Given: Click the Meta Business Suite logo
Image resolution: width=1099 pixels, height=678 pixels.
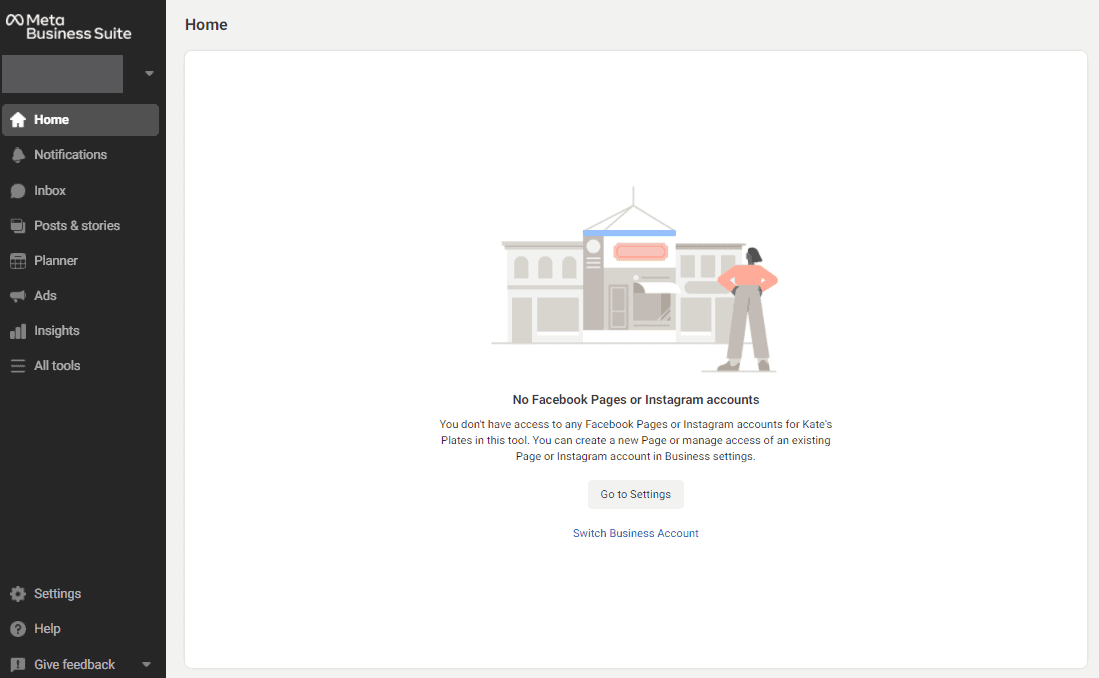Looking at the screenshot, I should pos(68,26).
